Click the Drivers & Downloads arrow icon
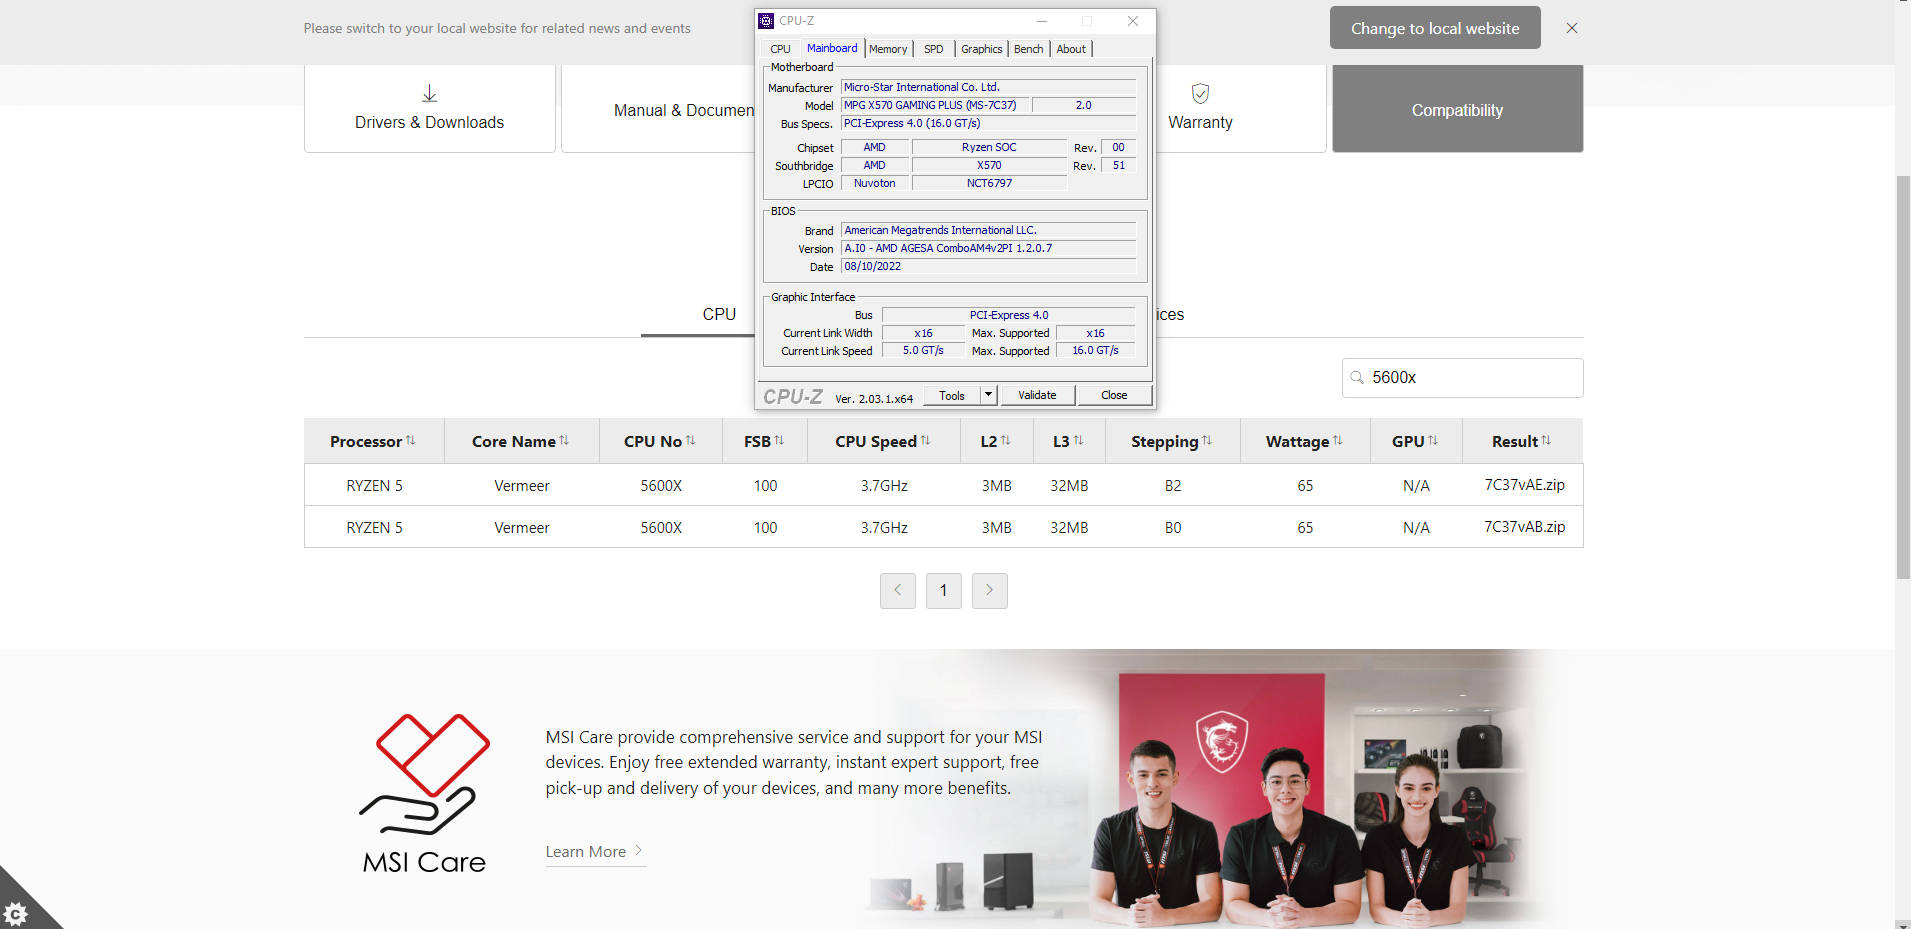1911x929 pixels. click(429, 93)
